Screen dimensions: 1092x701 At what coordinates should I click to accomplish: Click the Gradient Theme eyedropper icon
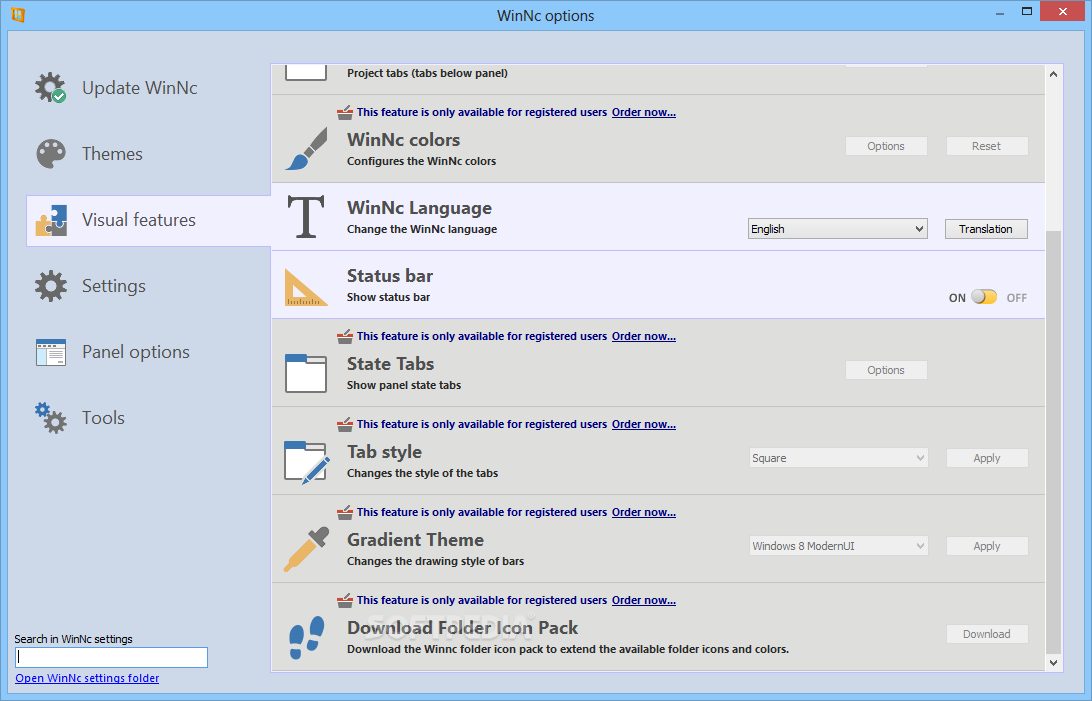tap(306, 549)
